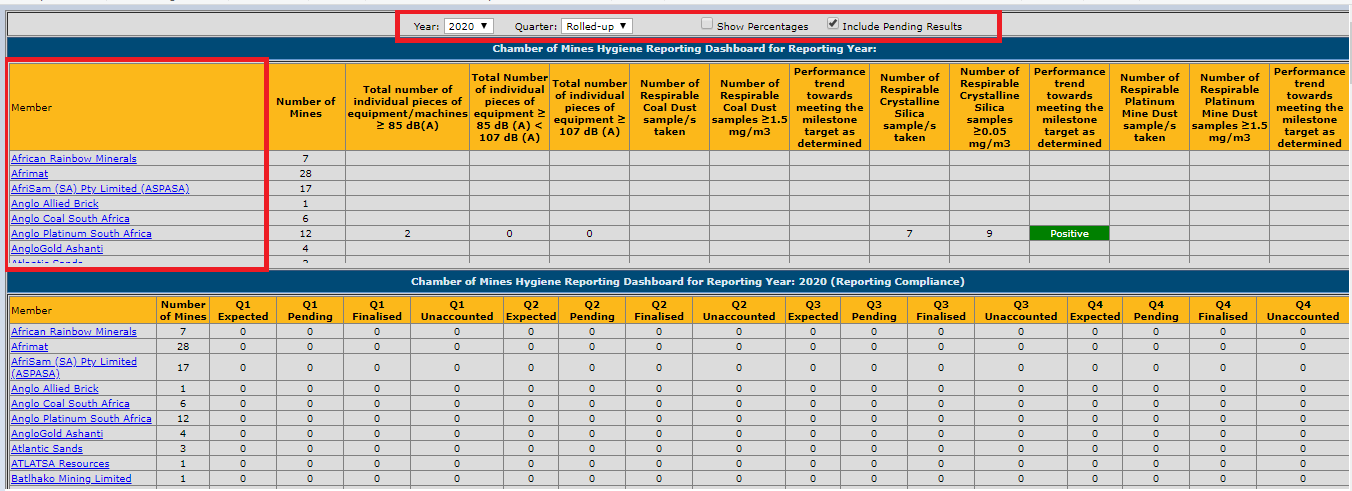This screenshot has width=1352, height=491.
Task: Open Anglo Allied Brick link in upper dashboard table
Action: 55,203
